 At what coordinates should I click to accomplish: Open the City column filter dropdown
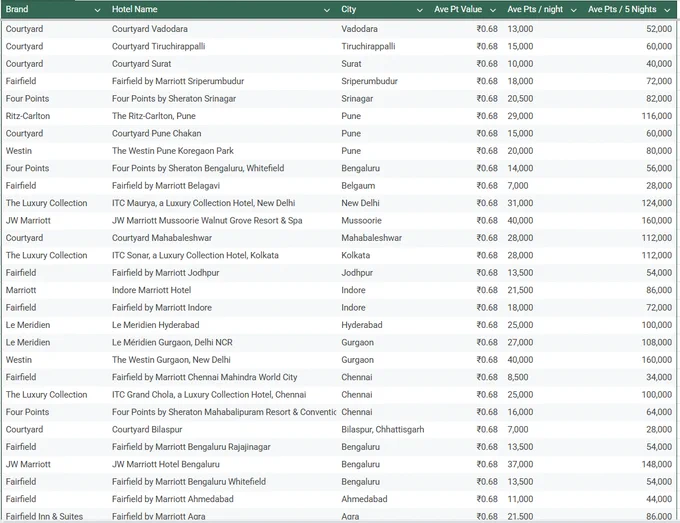[x=419, y=10]
